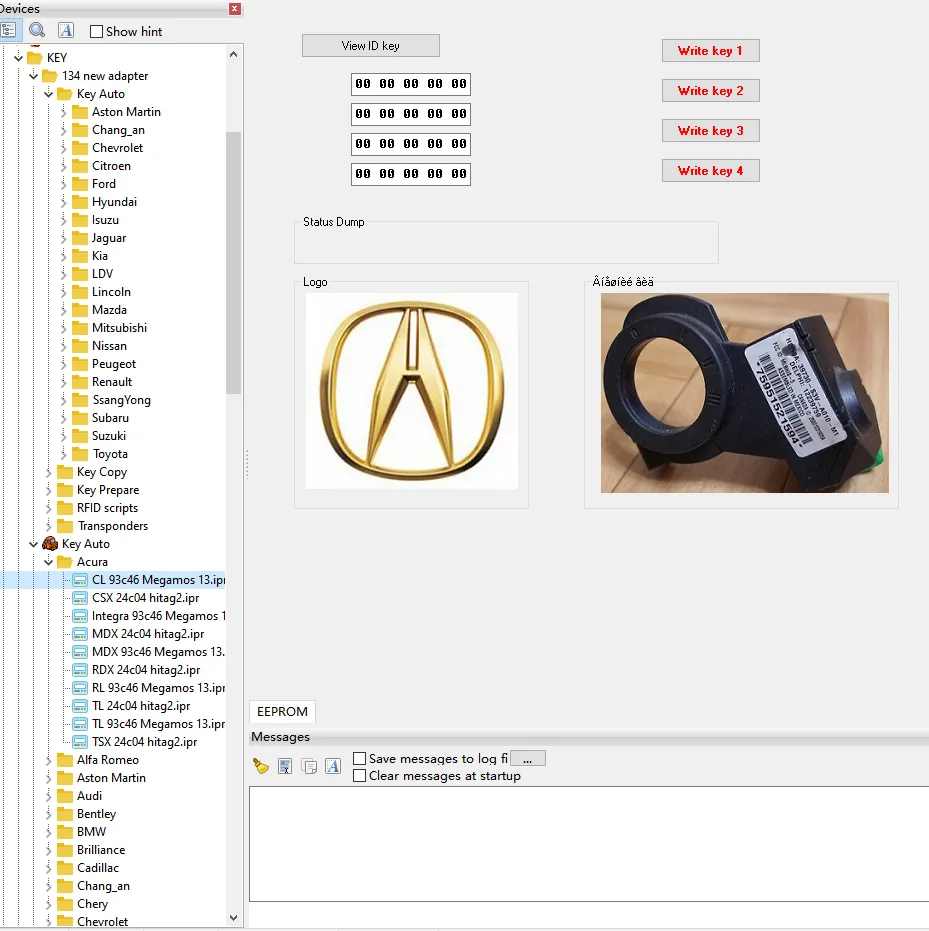Select MDX 24c04 hitag2.ipr in tree

pyautogui.click(x=148, y=634)
